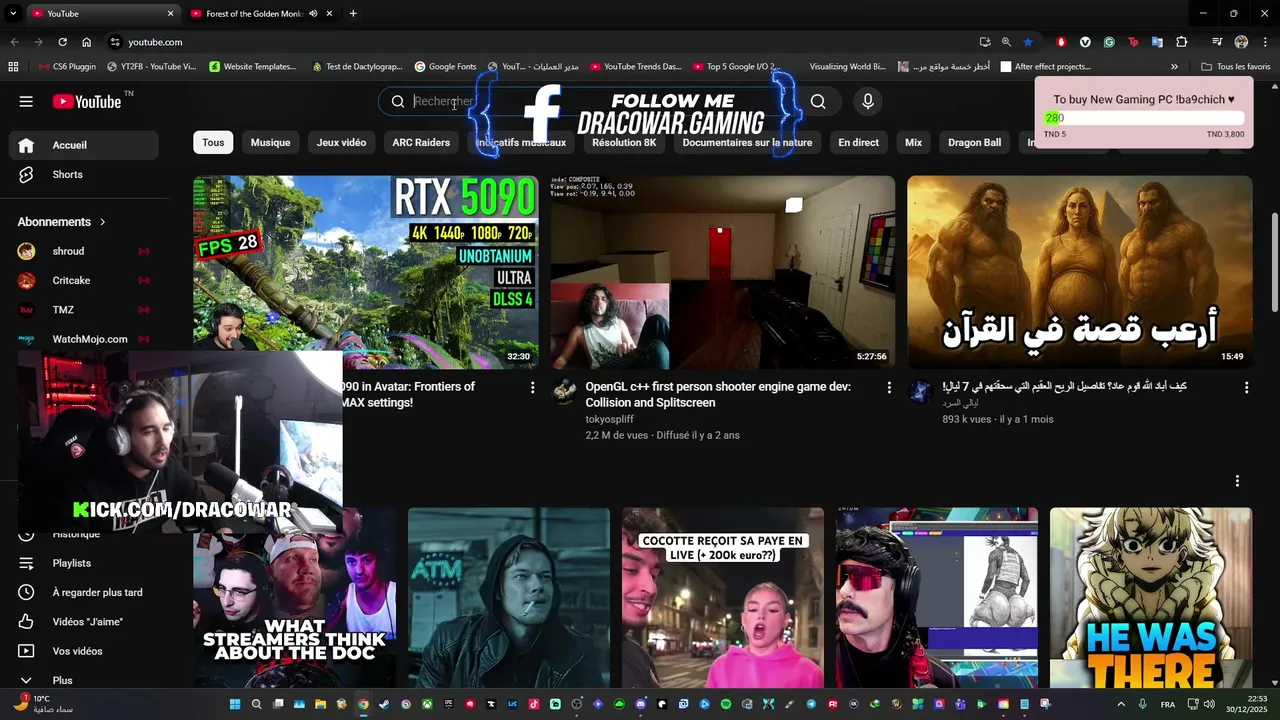Open the Google Translate extension icon
Image resolution: width=1280 pixels, height=720 pixels.
point(1157,42)
